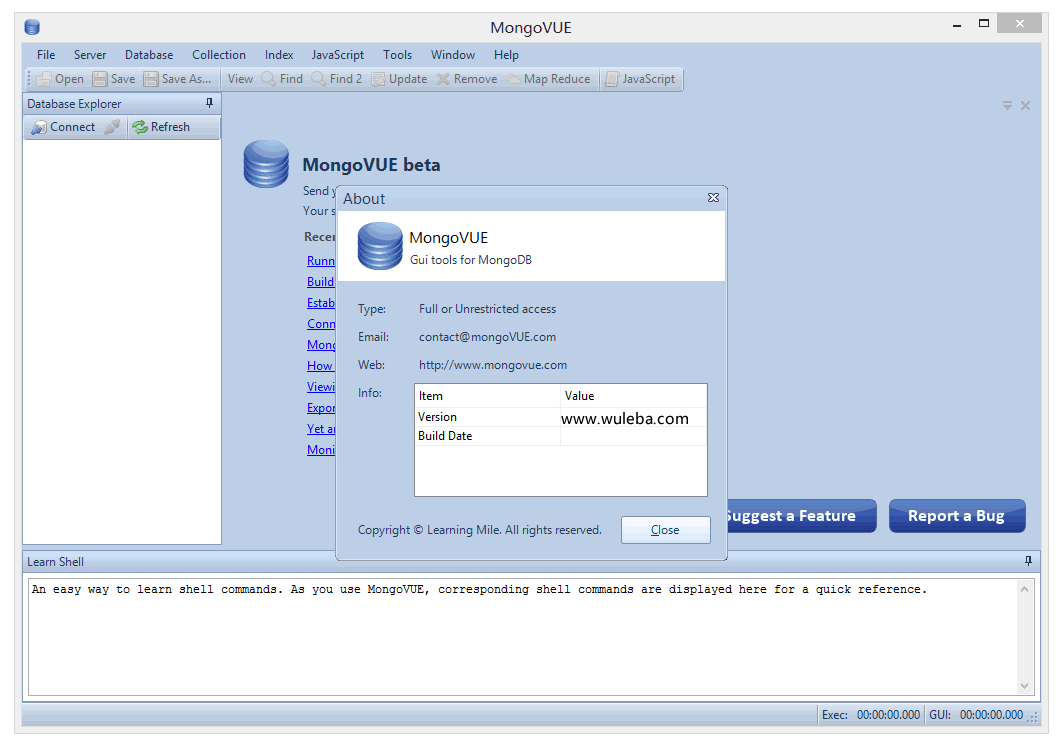Close the About dialog with the X
This screenshot has height=750, width=1062.
pos(713,198)
